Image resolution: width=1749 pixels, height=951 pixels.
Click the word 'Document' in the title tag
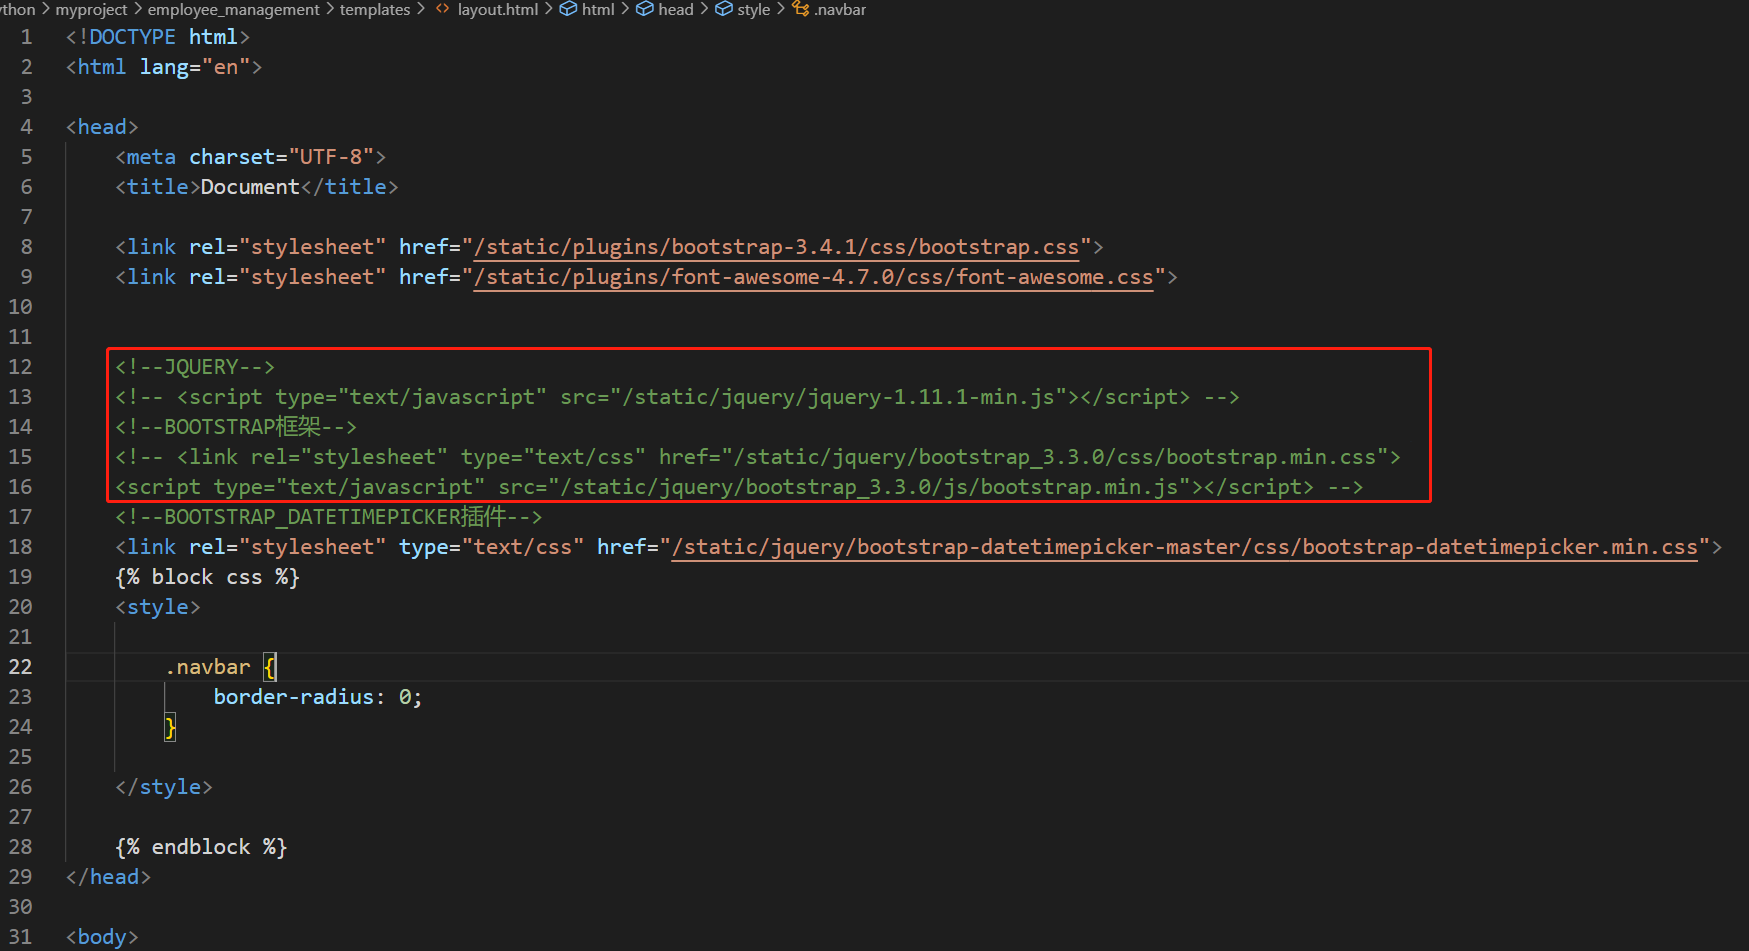pyautogui.click(x=250, y=187)
